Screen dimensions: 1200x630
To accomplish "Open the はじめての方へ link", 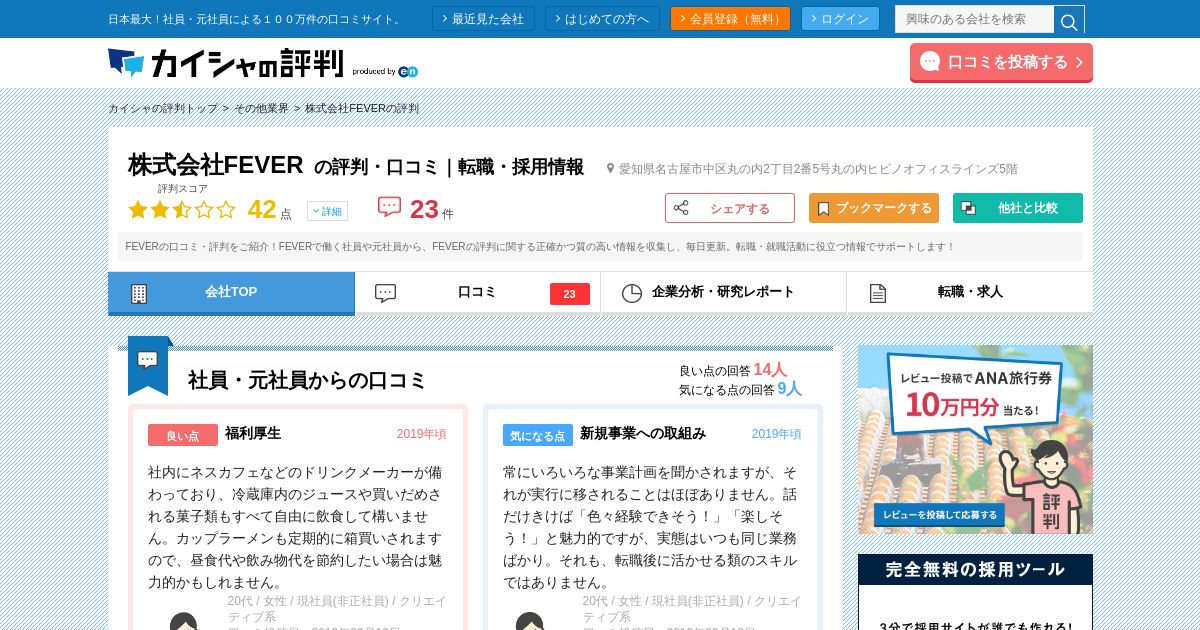I will (x=602, y=19).
